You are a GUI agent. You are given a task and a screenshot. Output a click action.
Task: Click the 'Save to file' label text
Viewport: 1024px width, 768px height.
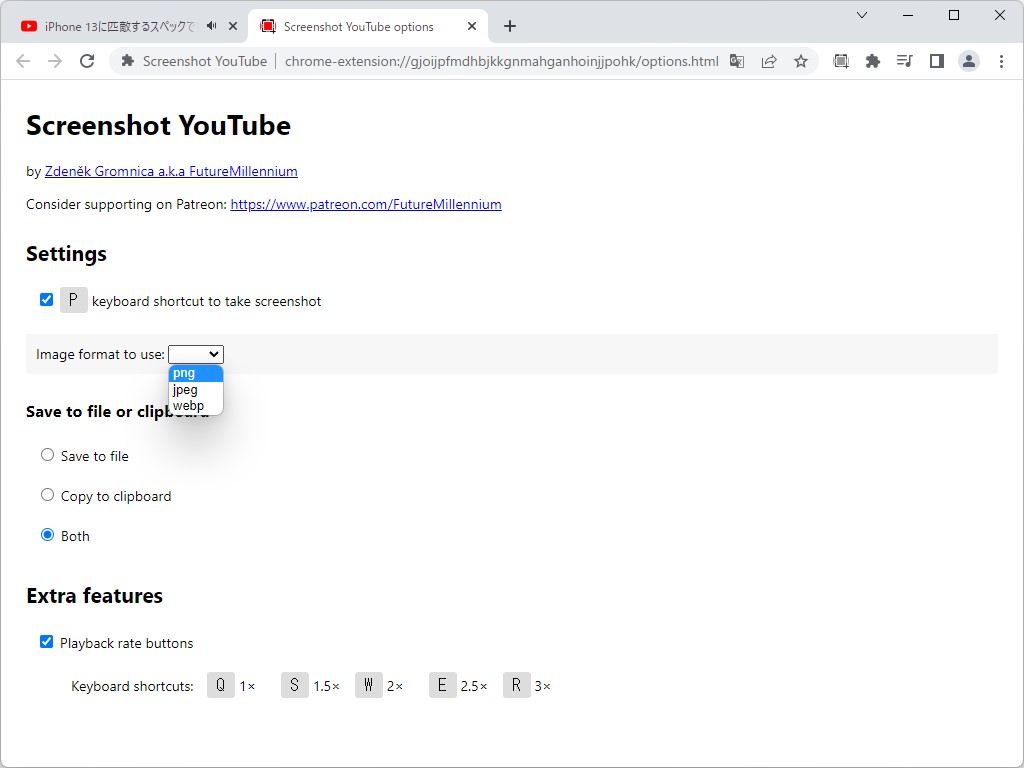pos(95,456)
